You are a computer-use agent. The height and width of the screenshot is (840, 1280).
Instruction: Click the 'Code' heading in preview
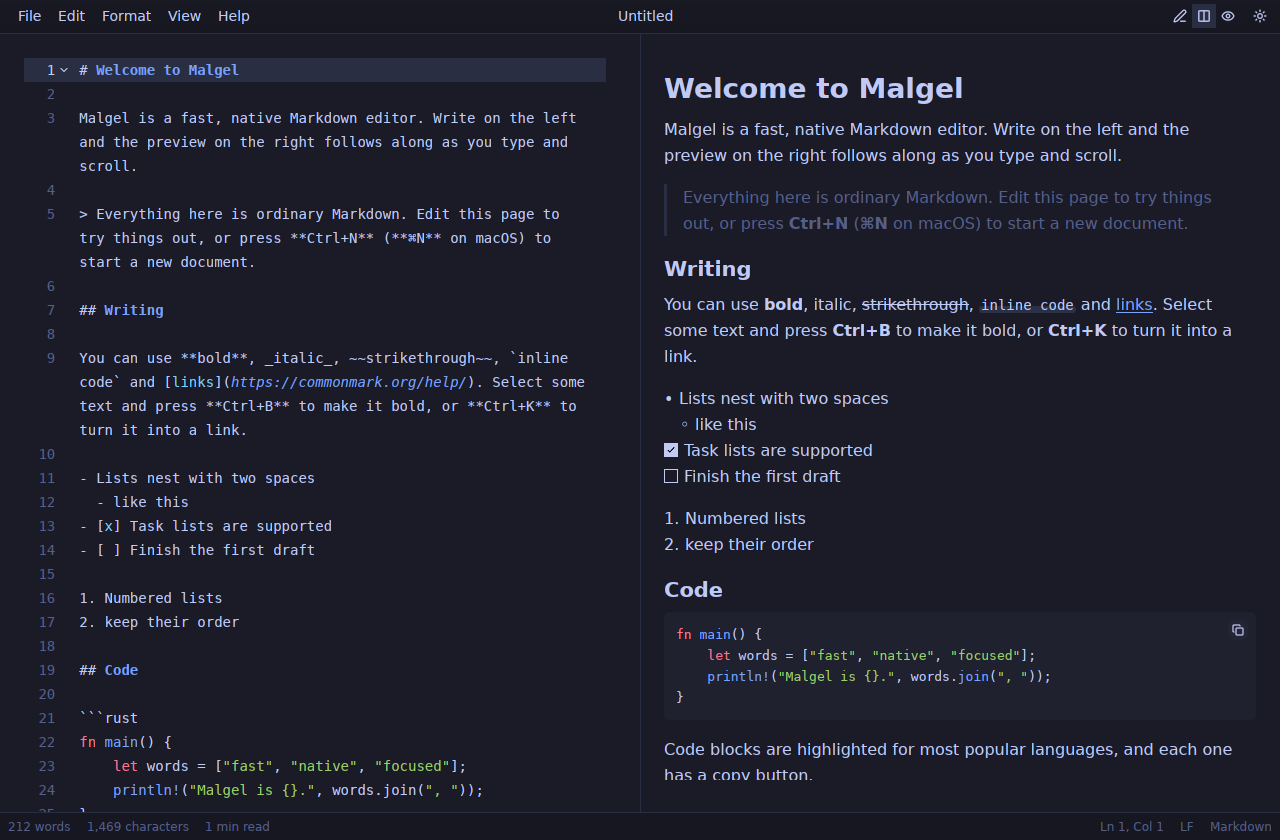(693, 590)
